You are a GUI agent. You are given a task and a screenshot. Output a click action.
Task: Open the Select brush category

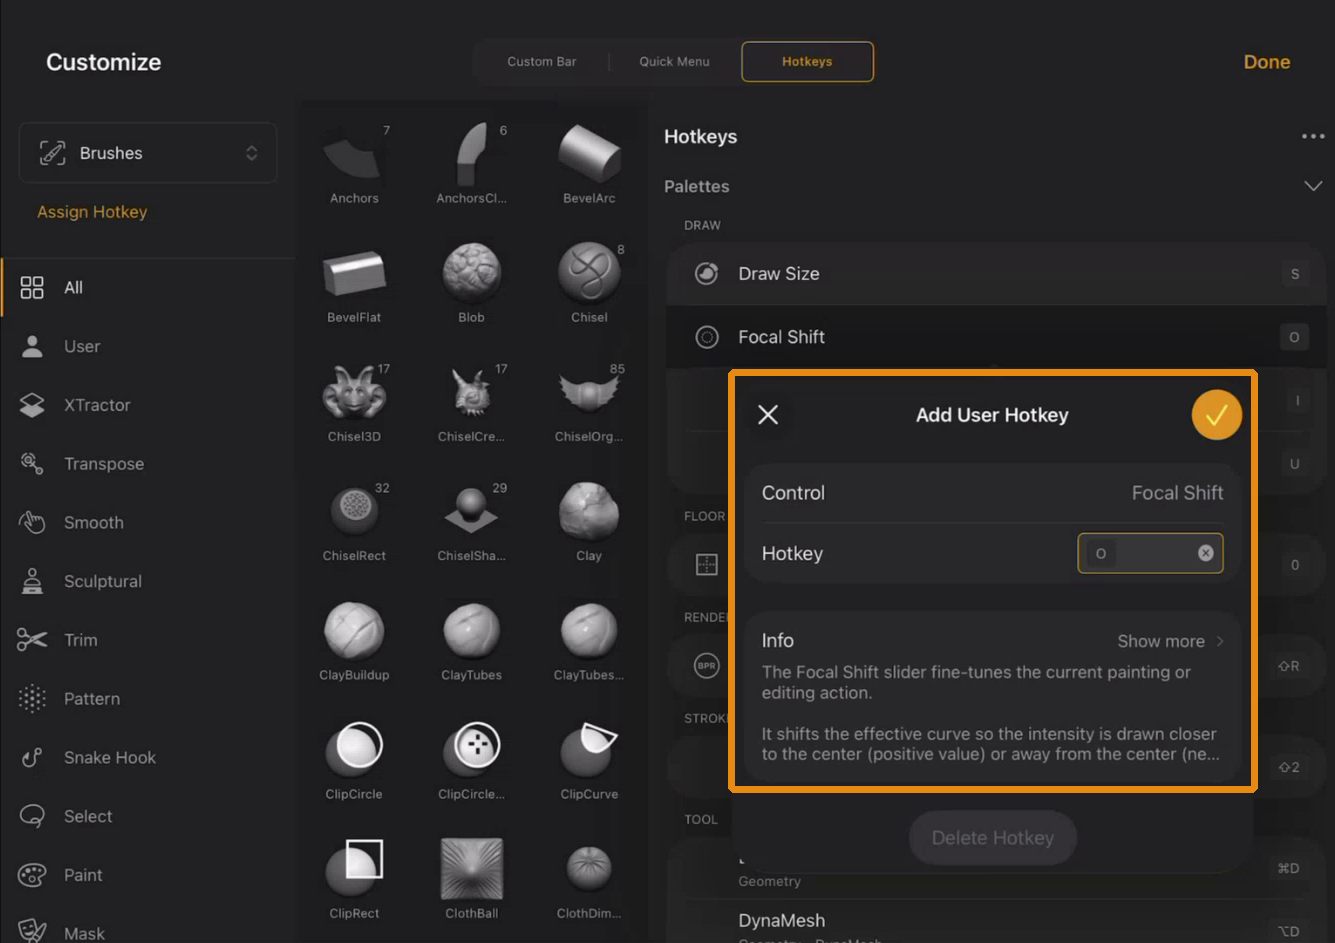click(x=148, y=816)
